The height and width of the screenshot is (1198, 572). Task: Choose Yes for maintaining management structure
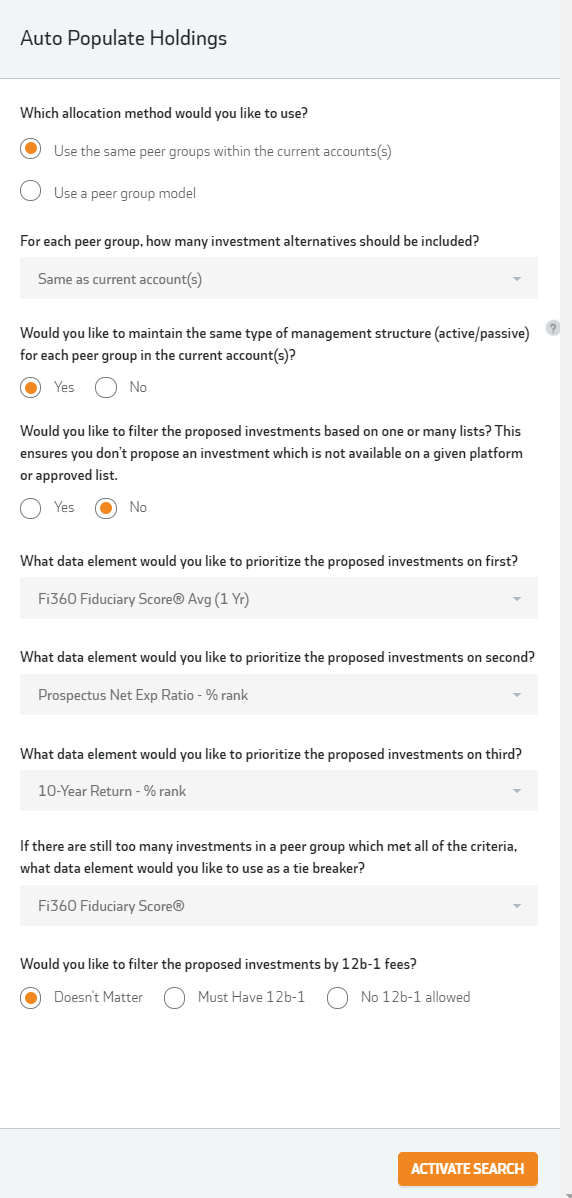pyautogui.click(x=31, y=387)
